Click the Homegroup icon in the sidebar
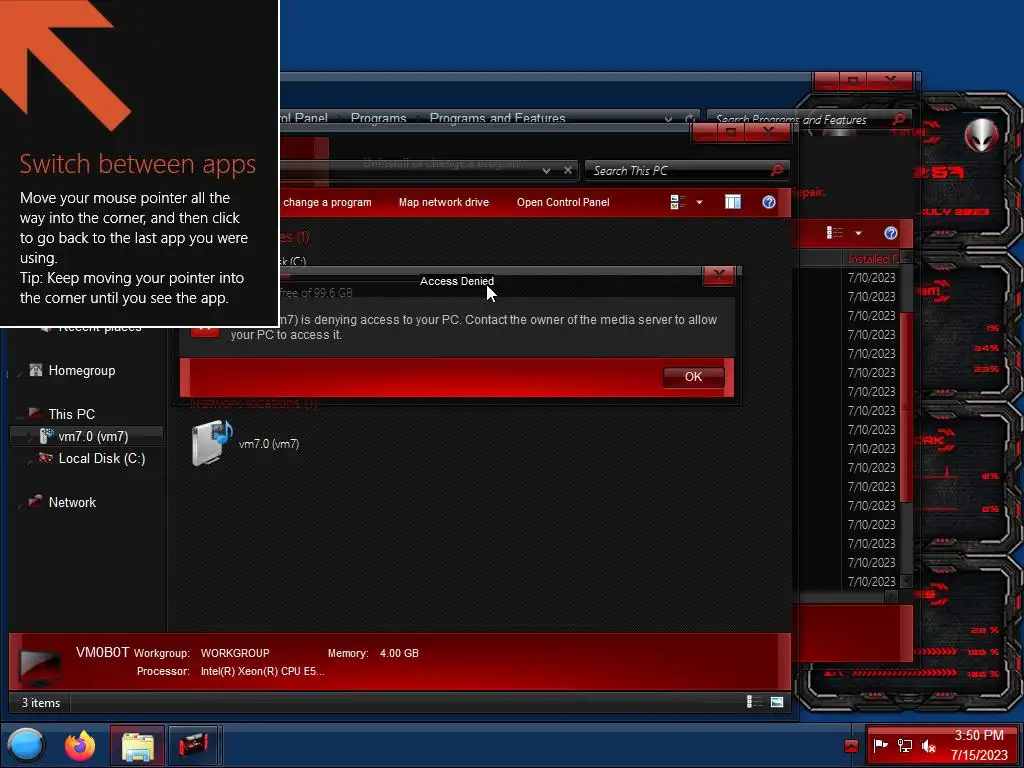Screen dimensions: 1024x768 36,370
